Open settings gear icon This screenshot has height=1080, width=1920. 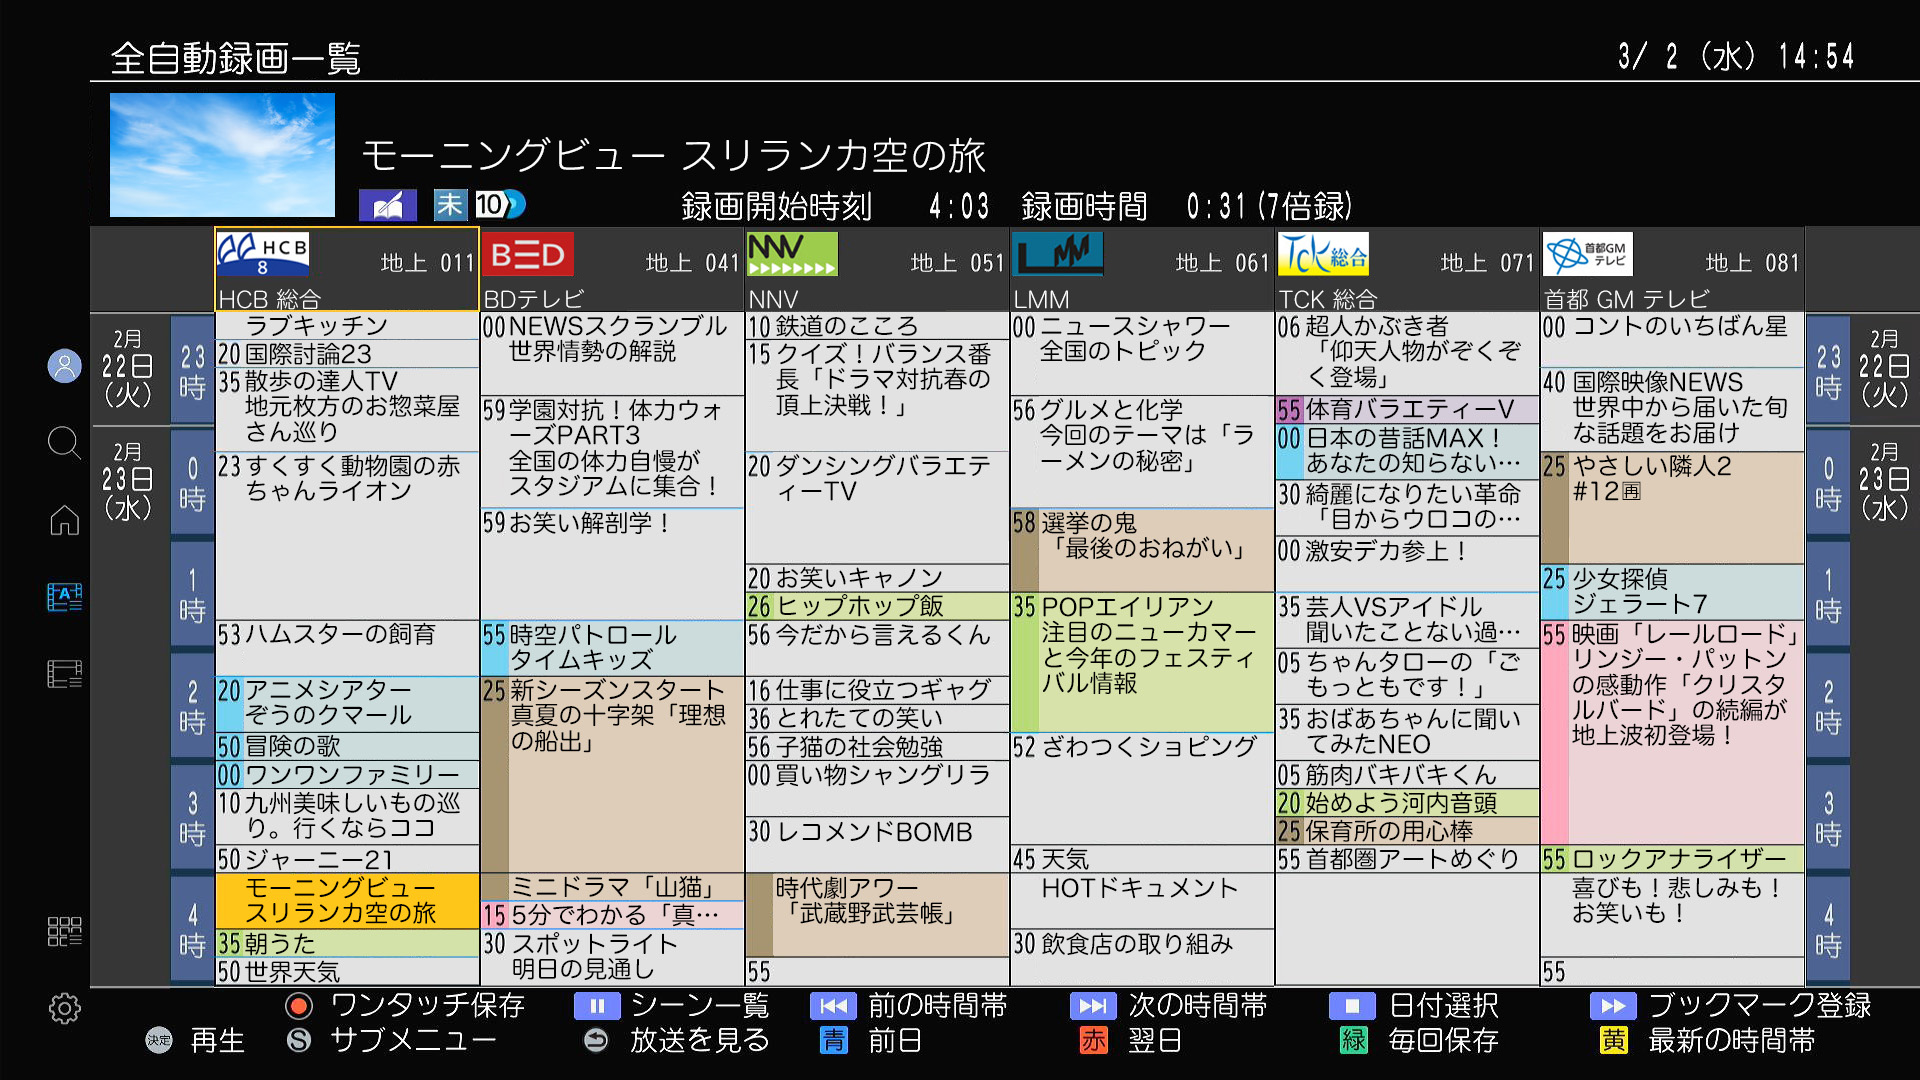[x=64, y=1008]
